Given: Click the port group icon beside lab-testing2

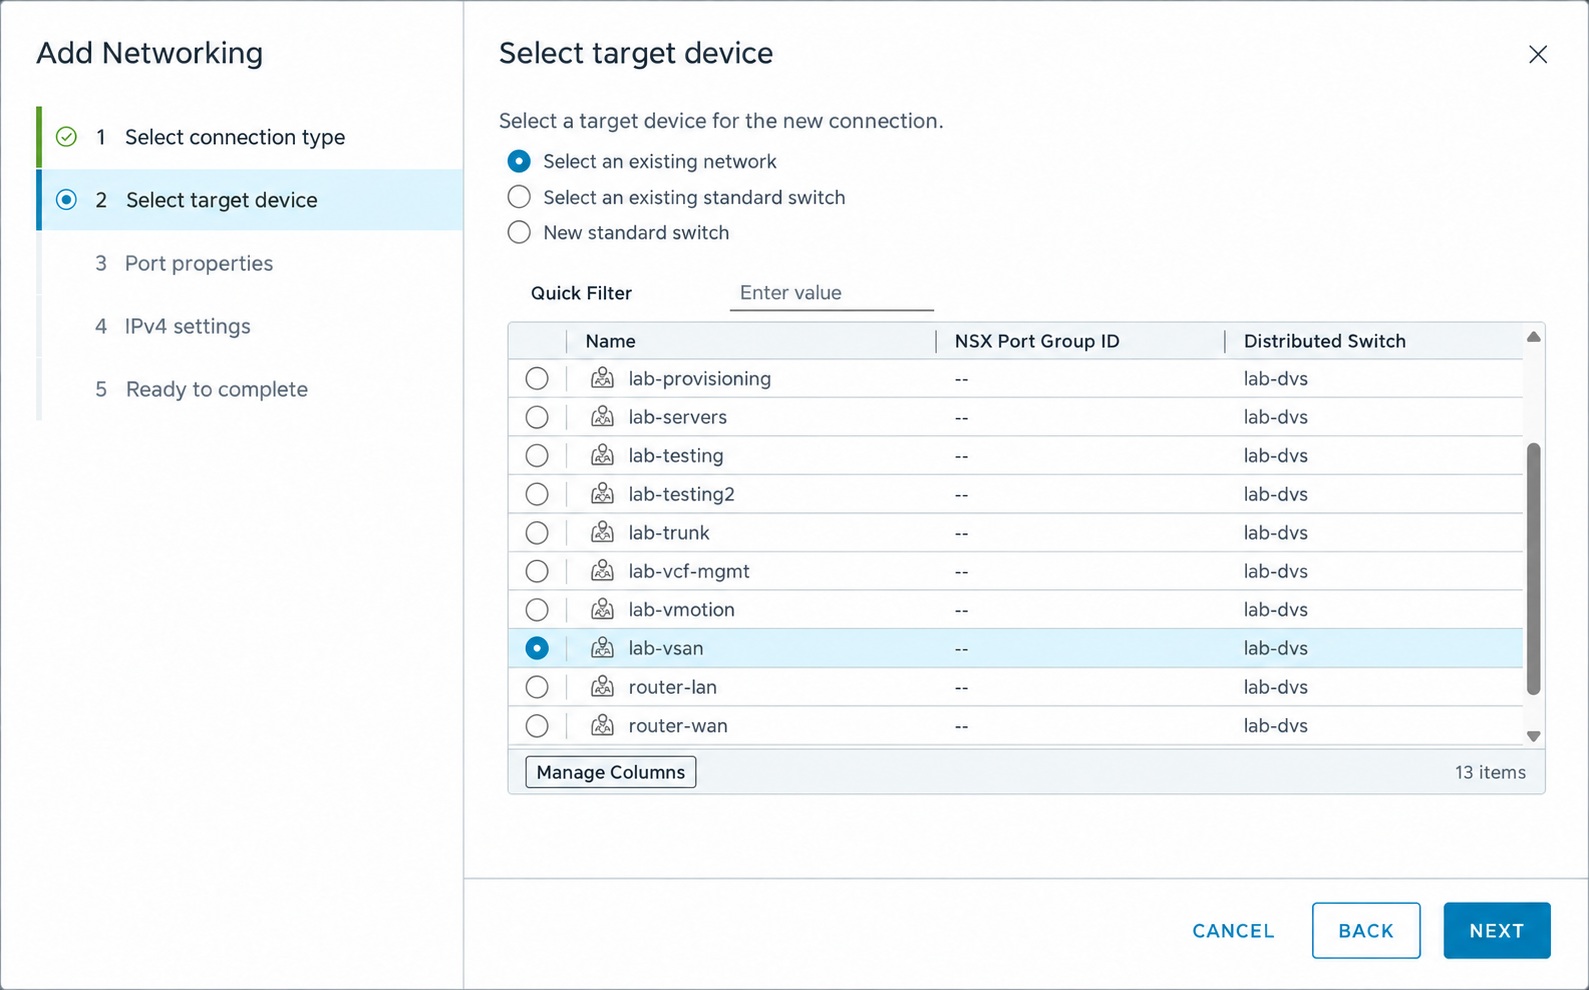Looking at the screenshot, I should (x=602, y=494).
